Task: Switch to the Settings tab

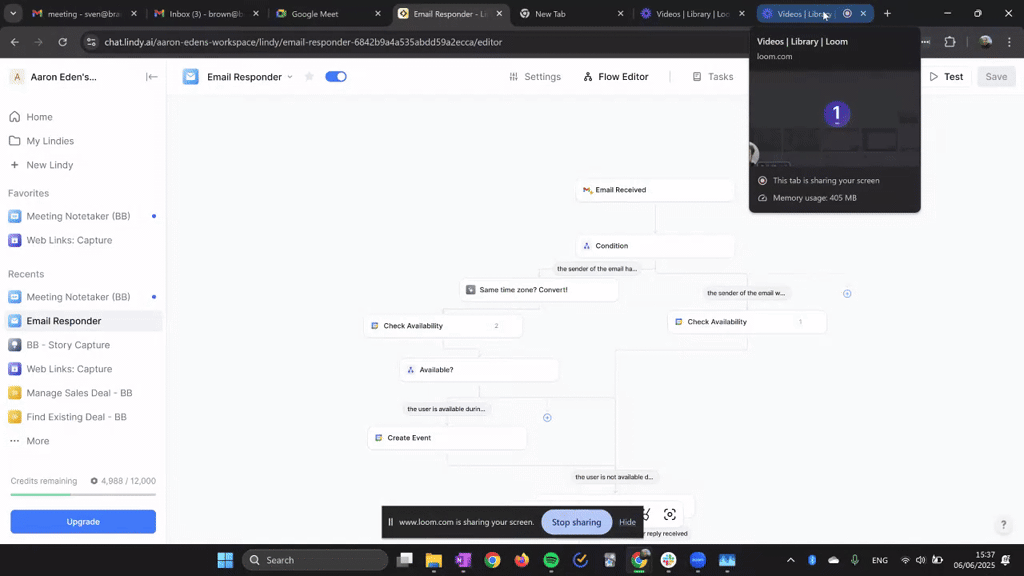Action: click(535, 77)
